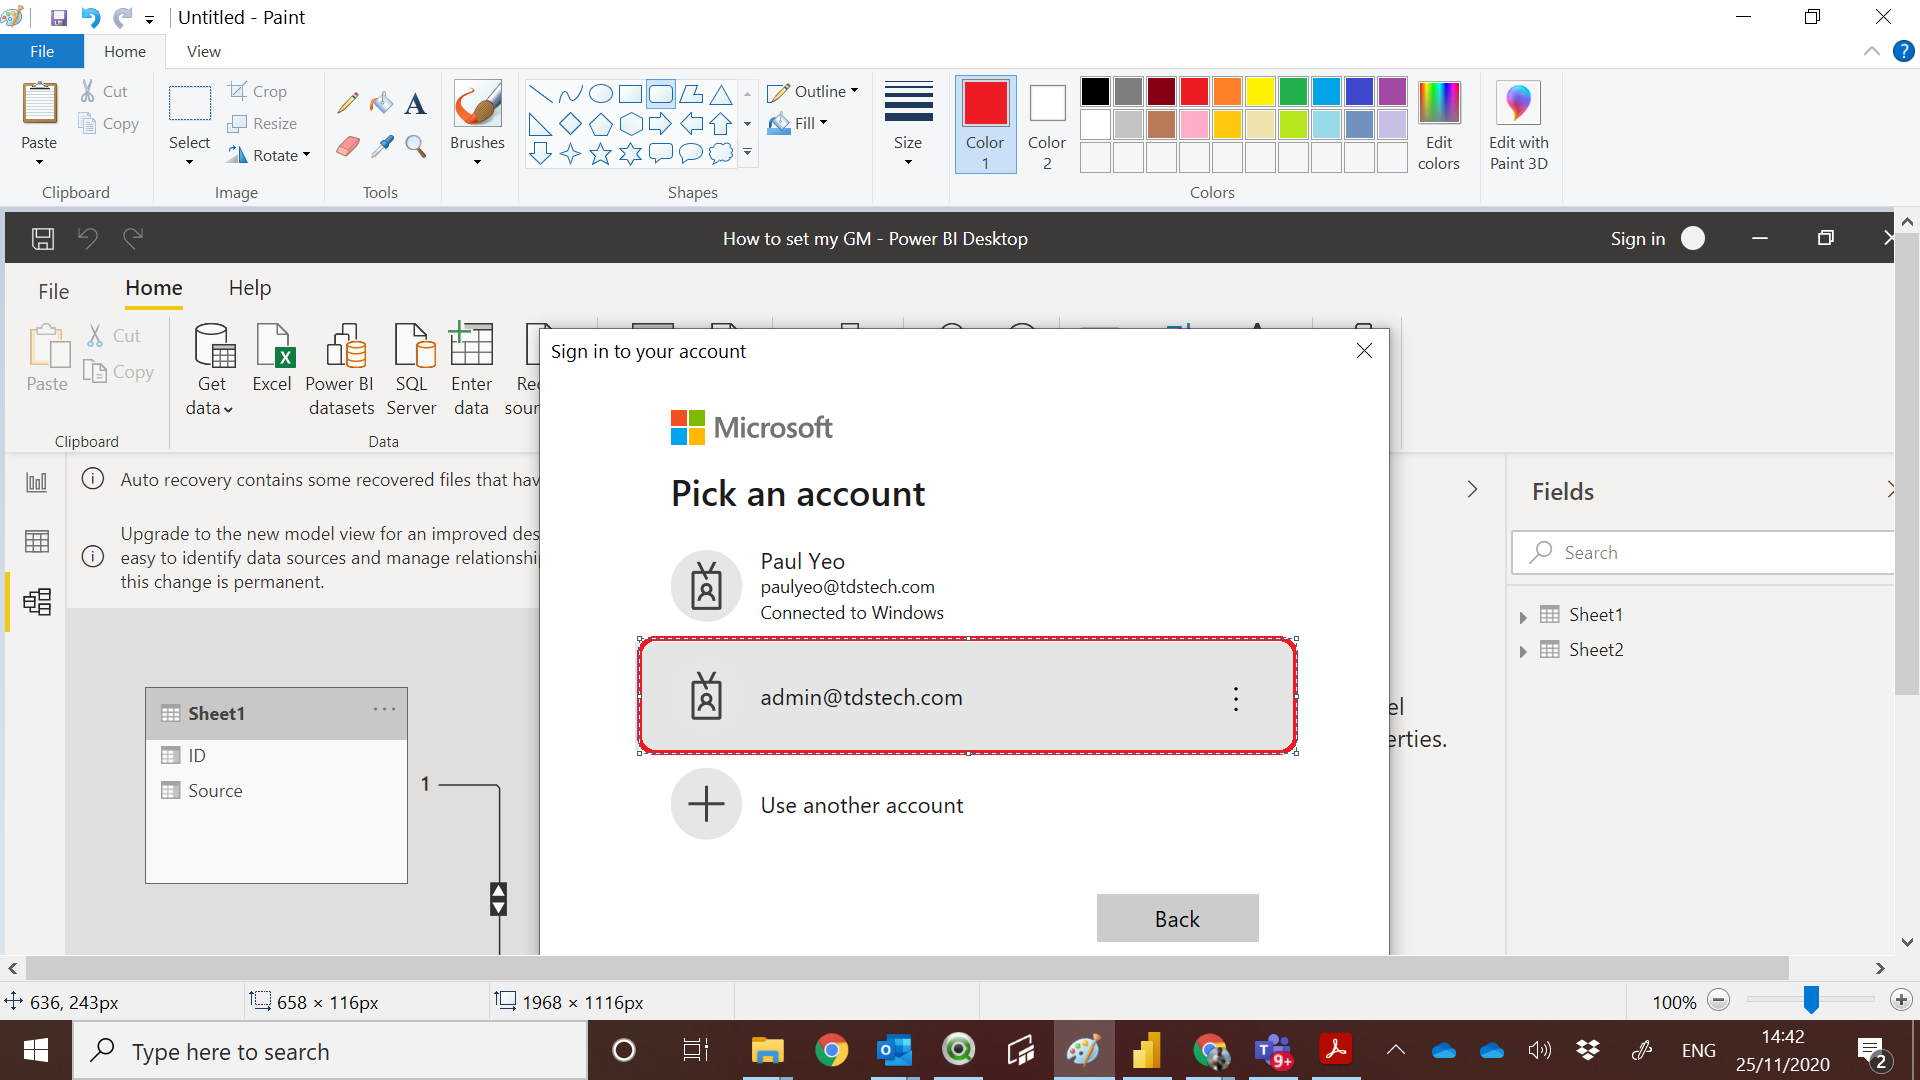1920x1080 pixels.
Task: Pick the black color swatch
Action: tap(1095, 91)
